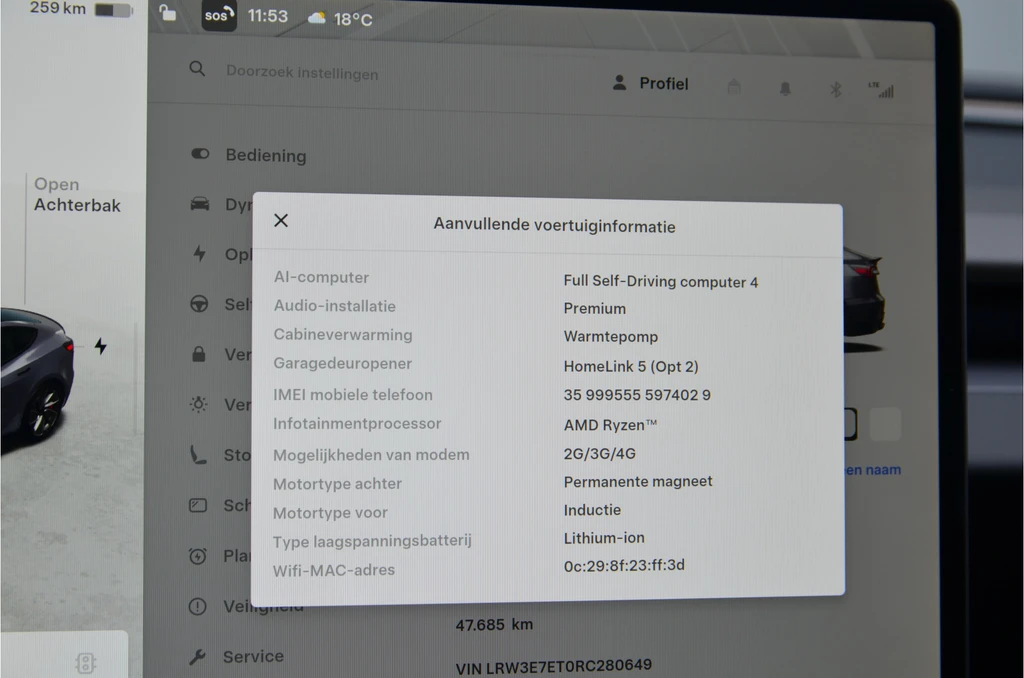Screen dimensions: 1024x678
Task: Tap the wrench Service icon
Action: (197, 657)
